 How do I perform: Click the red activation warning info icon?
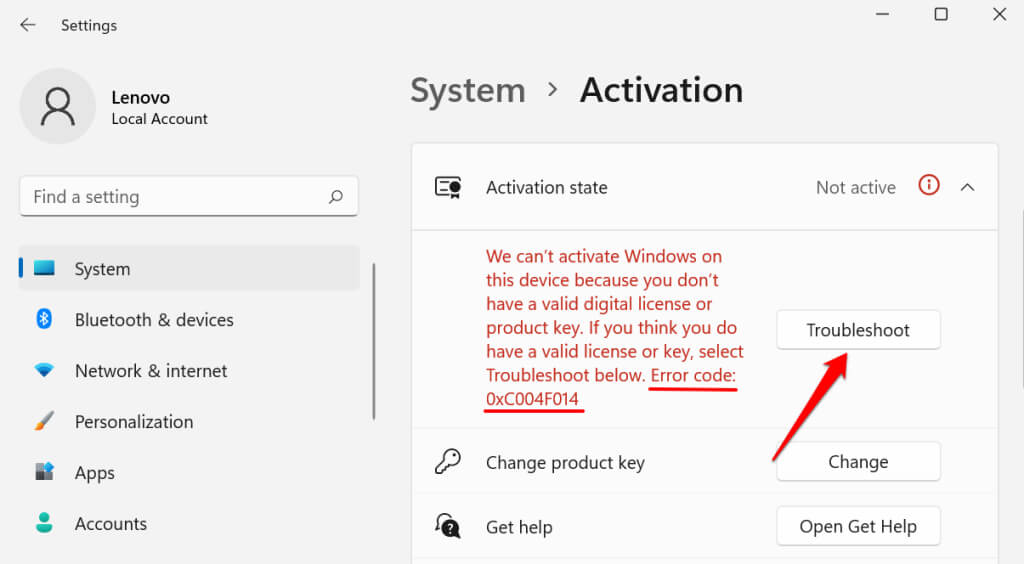click(929, 186)
